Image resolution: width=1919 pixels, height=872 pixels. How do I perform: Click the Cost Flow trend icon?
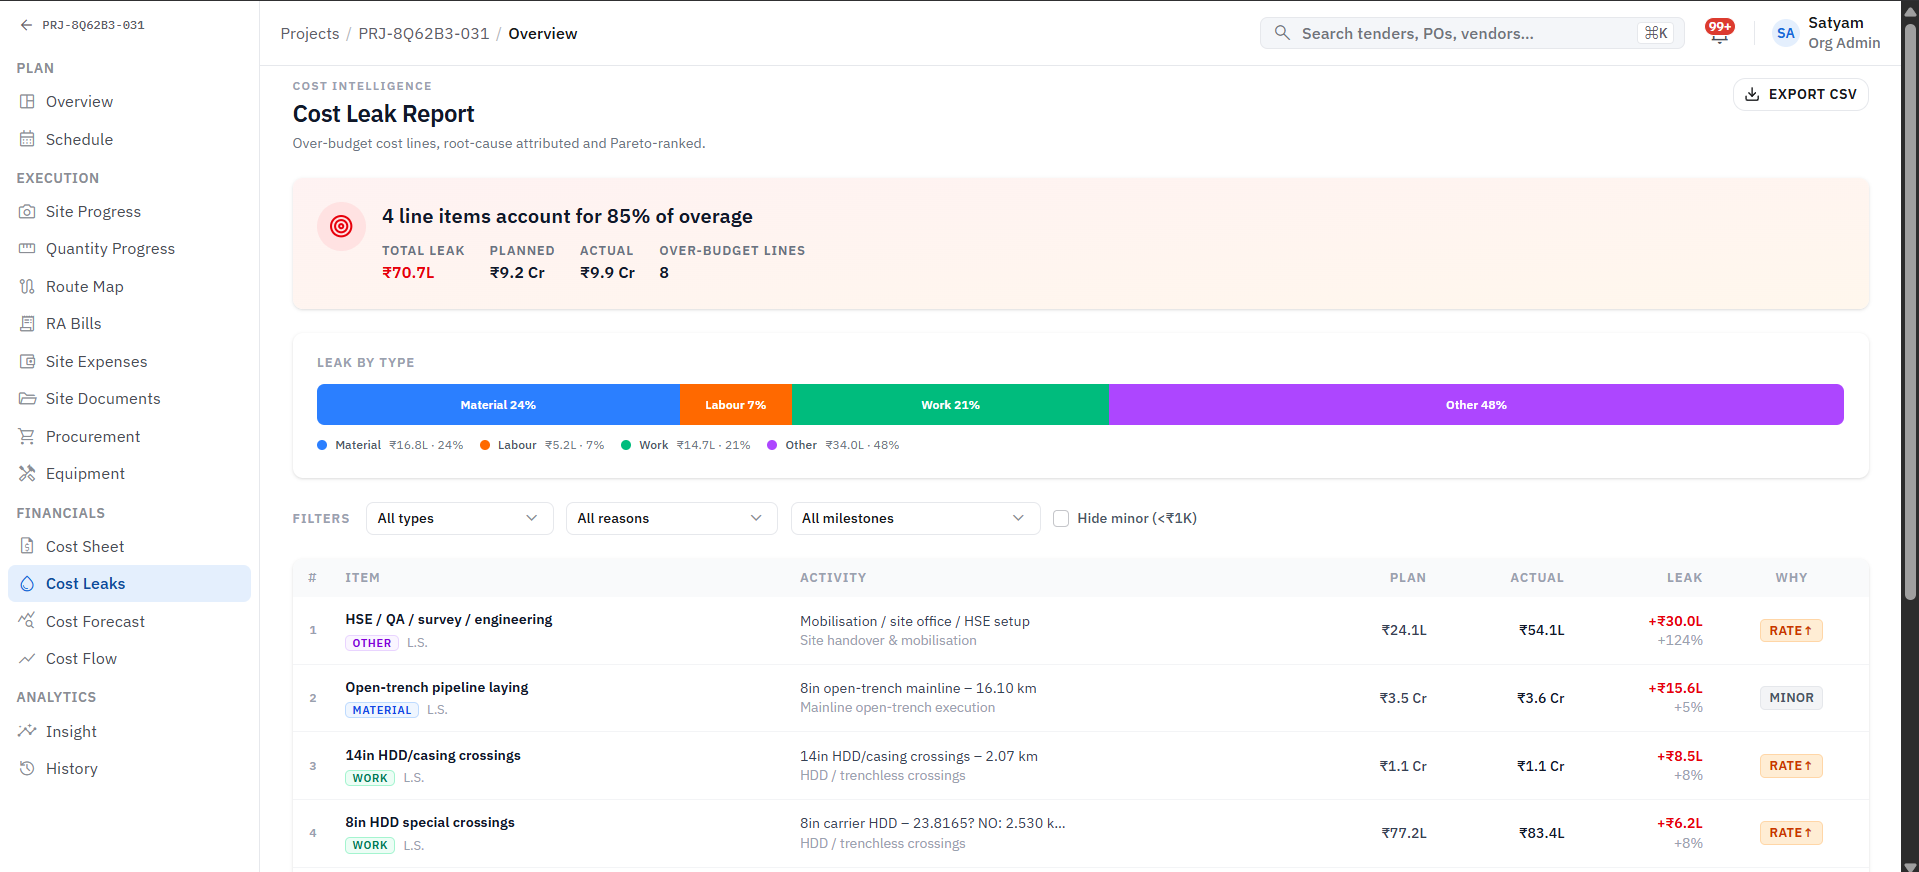tap(27, 659)
